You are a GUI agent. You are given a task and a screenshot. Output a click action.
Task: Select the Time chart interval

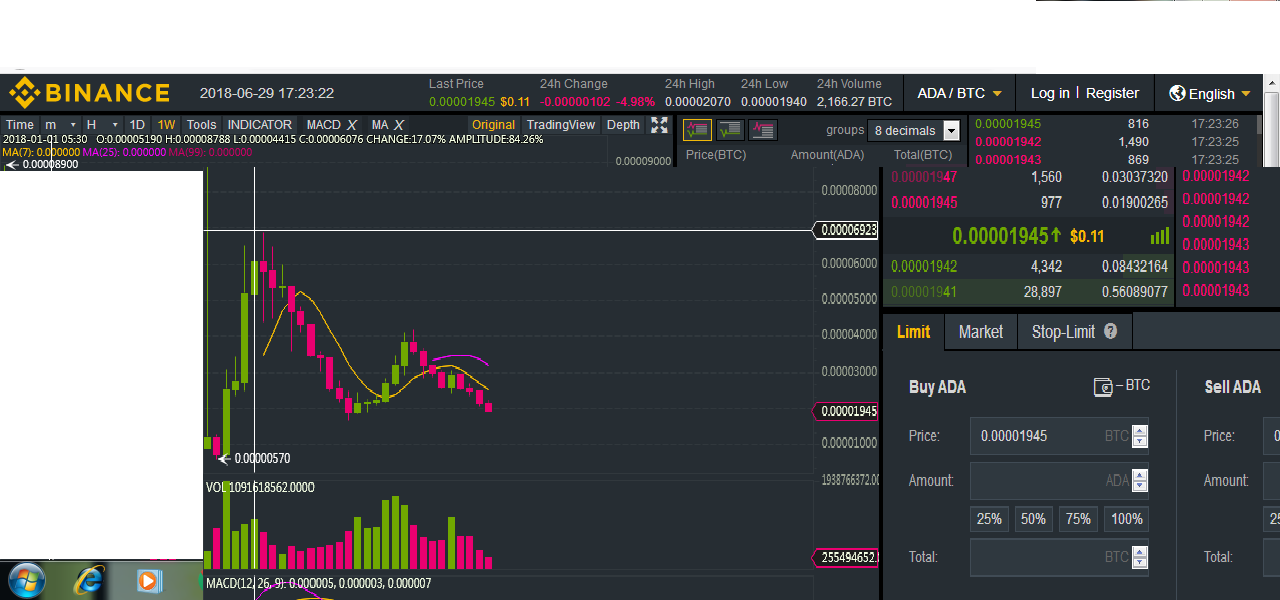click(20, 125)
